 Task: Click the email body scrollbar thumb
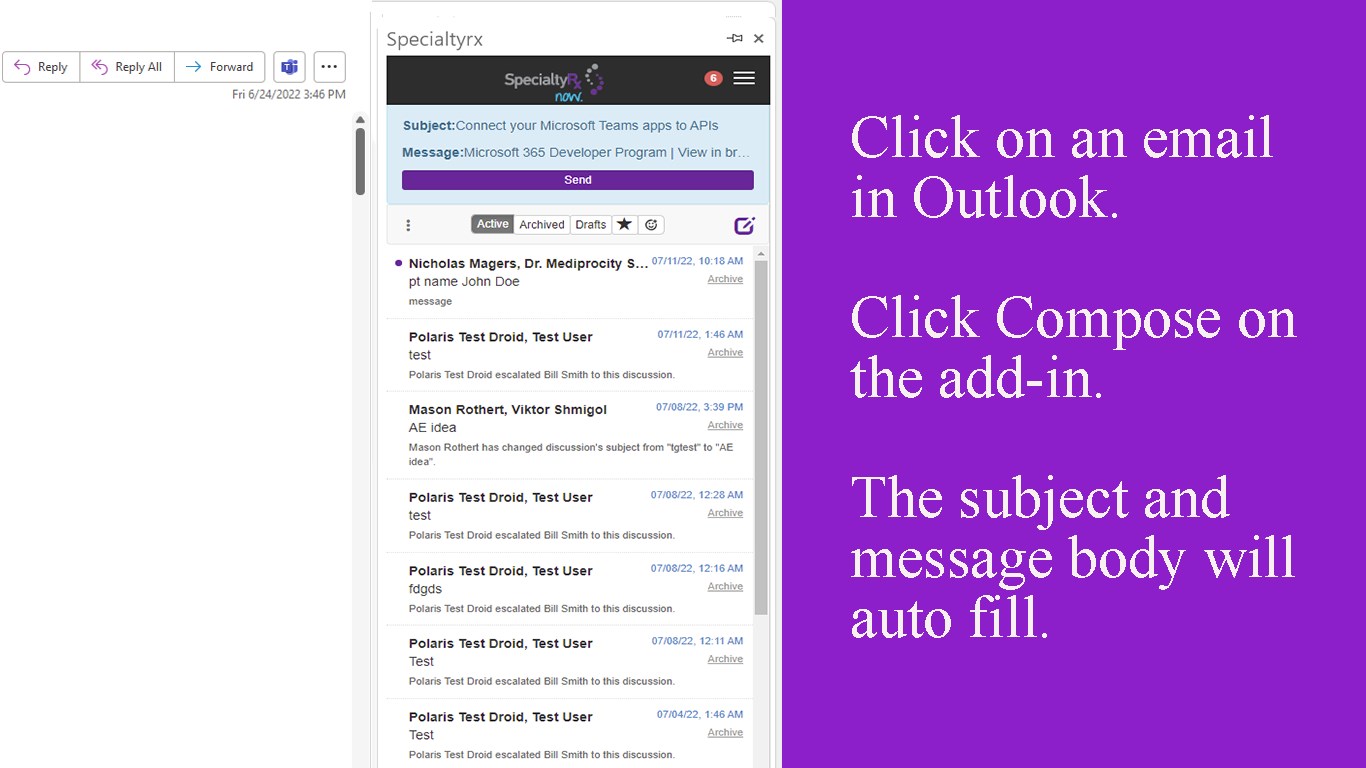tap(360, 161)
